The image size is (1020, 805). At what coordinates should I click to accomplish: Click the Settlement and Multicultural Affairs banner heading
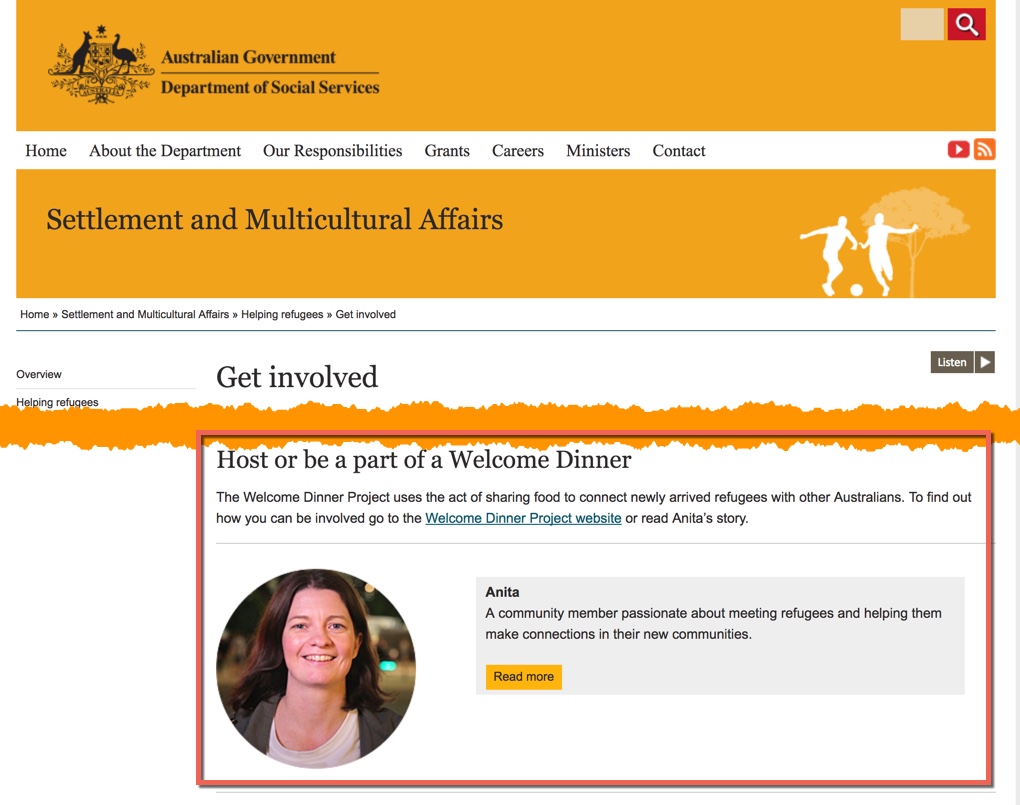pos(275,219)
